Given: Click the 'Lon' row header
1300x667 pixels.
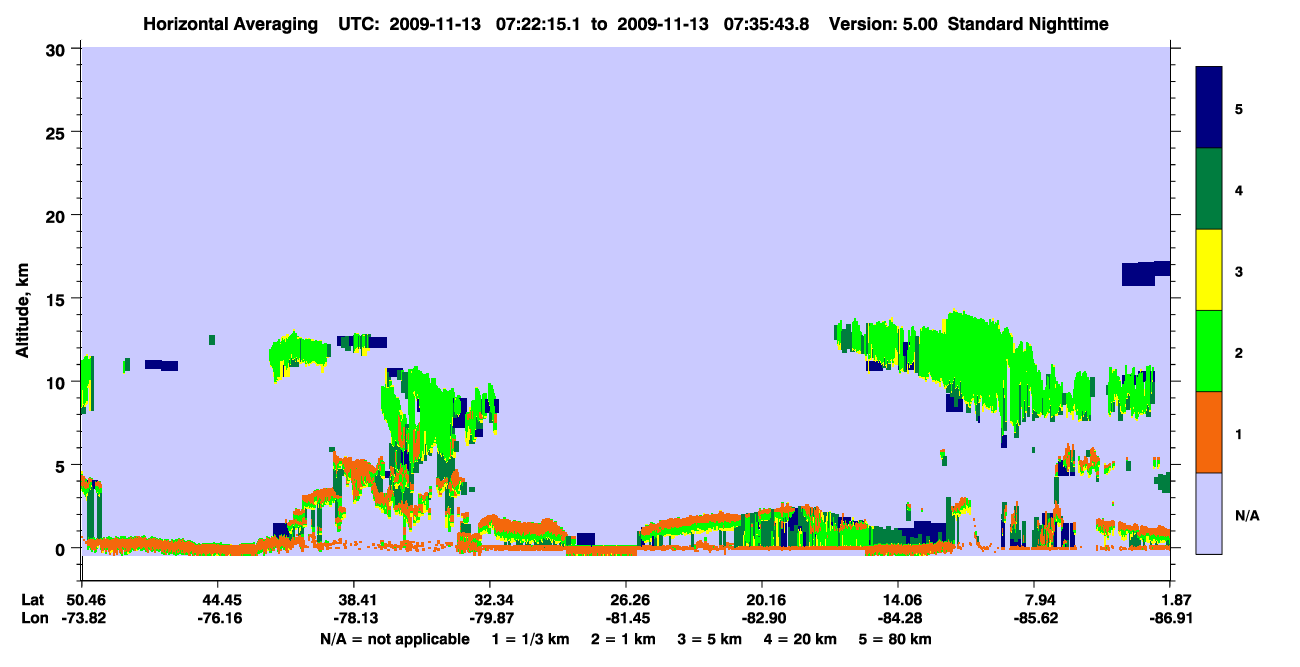Looking at the screenshot, I should [x=33, y=618].
